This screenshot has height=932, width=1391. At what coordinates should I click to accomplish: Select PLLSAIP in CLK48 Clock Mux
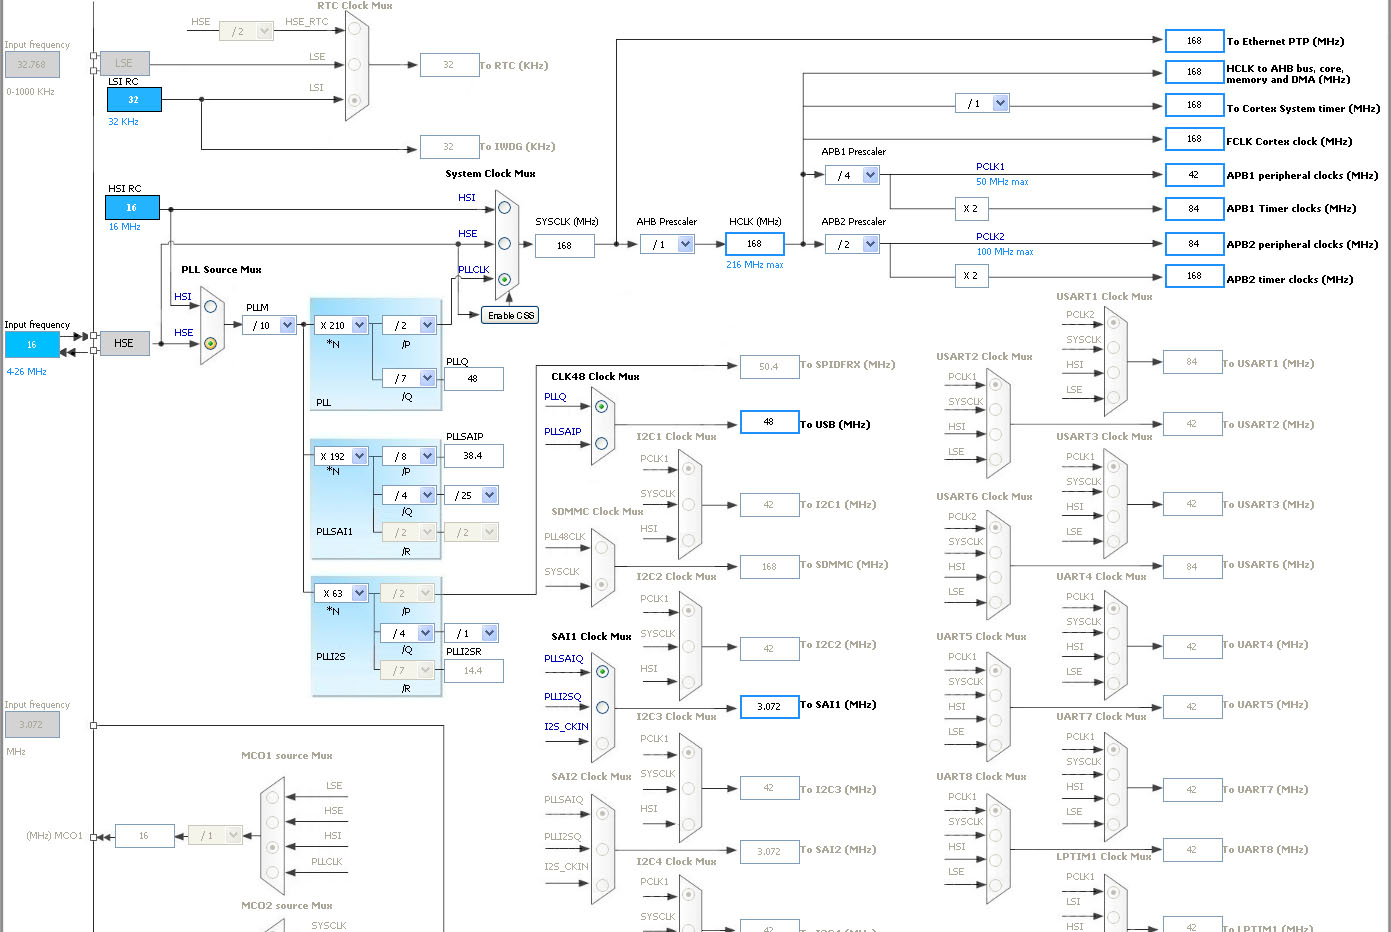(x=601, y=443)
